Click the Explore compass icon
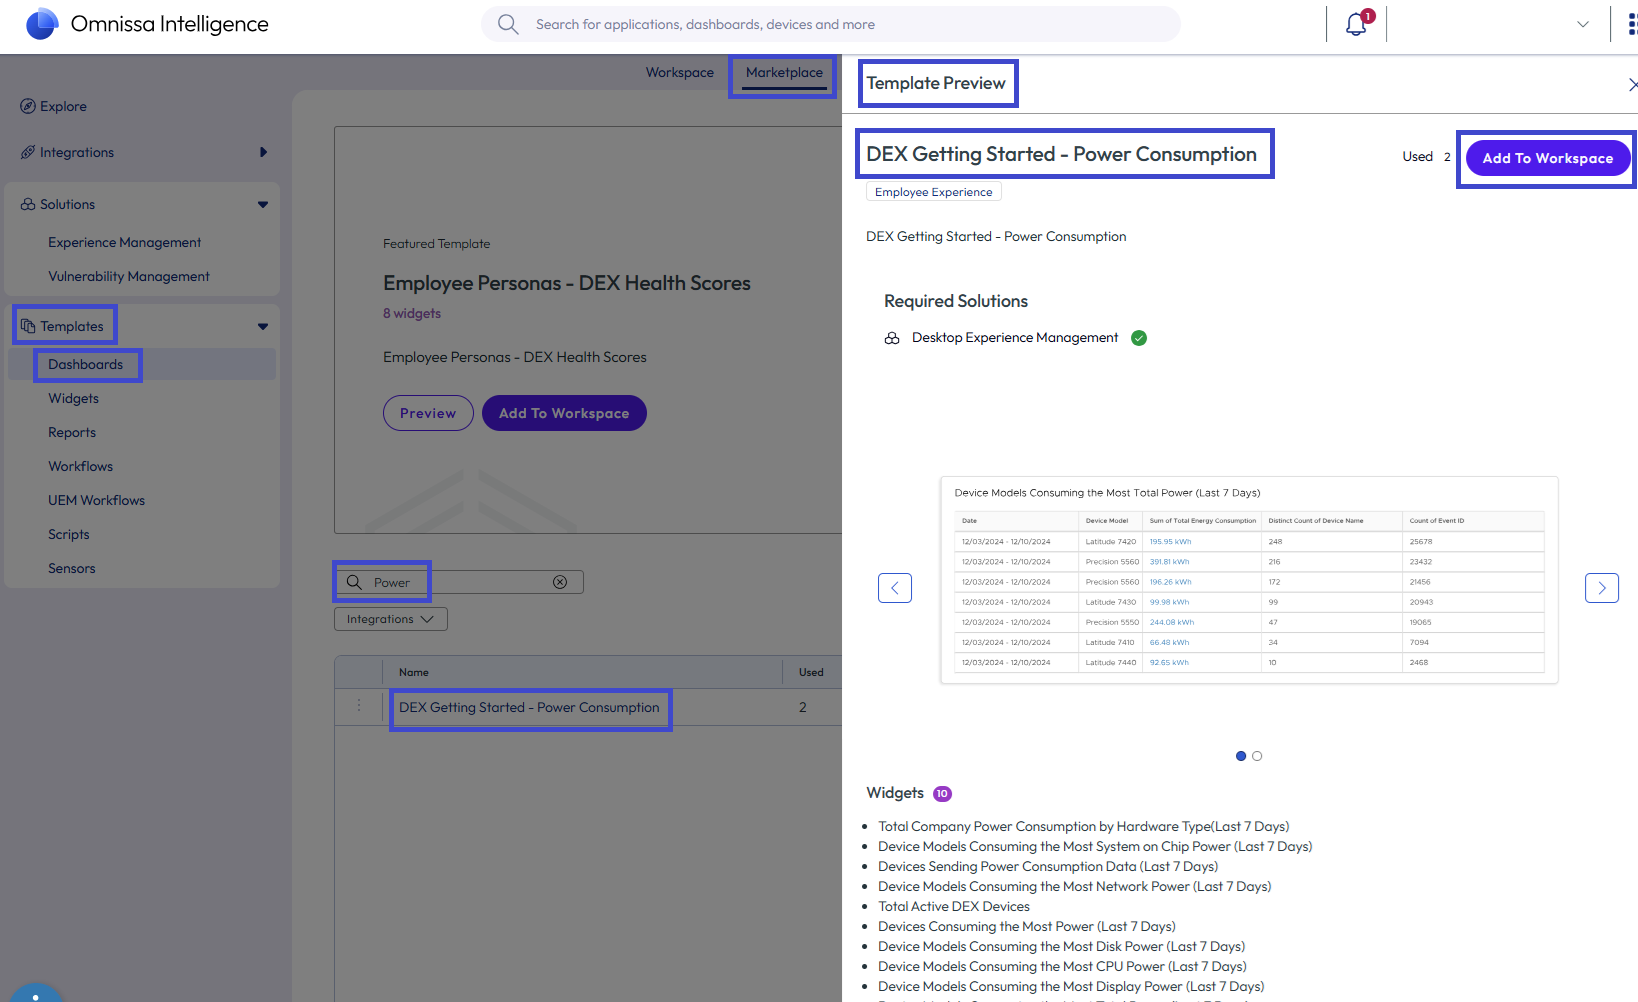This screenshot has width=1638, height=1002. [28, 106]
